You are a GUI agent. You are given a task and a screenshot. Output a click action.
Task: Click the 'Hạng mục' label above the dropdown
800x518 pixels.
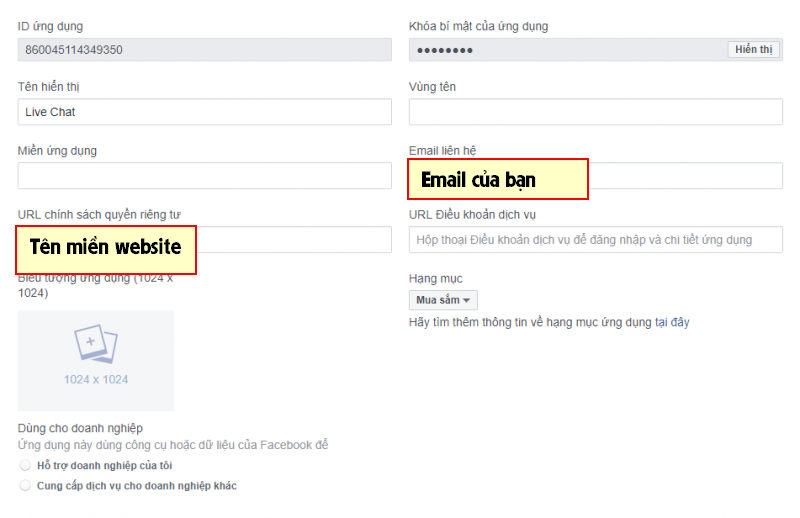click(435, 278)
